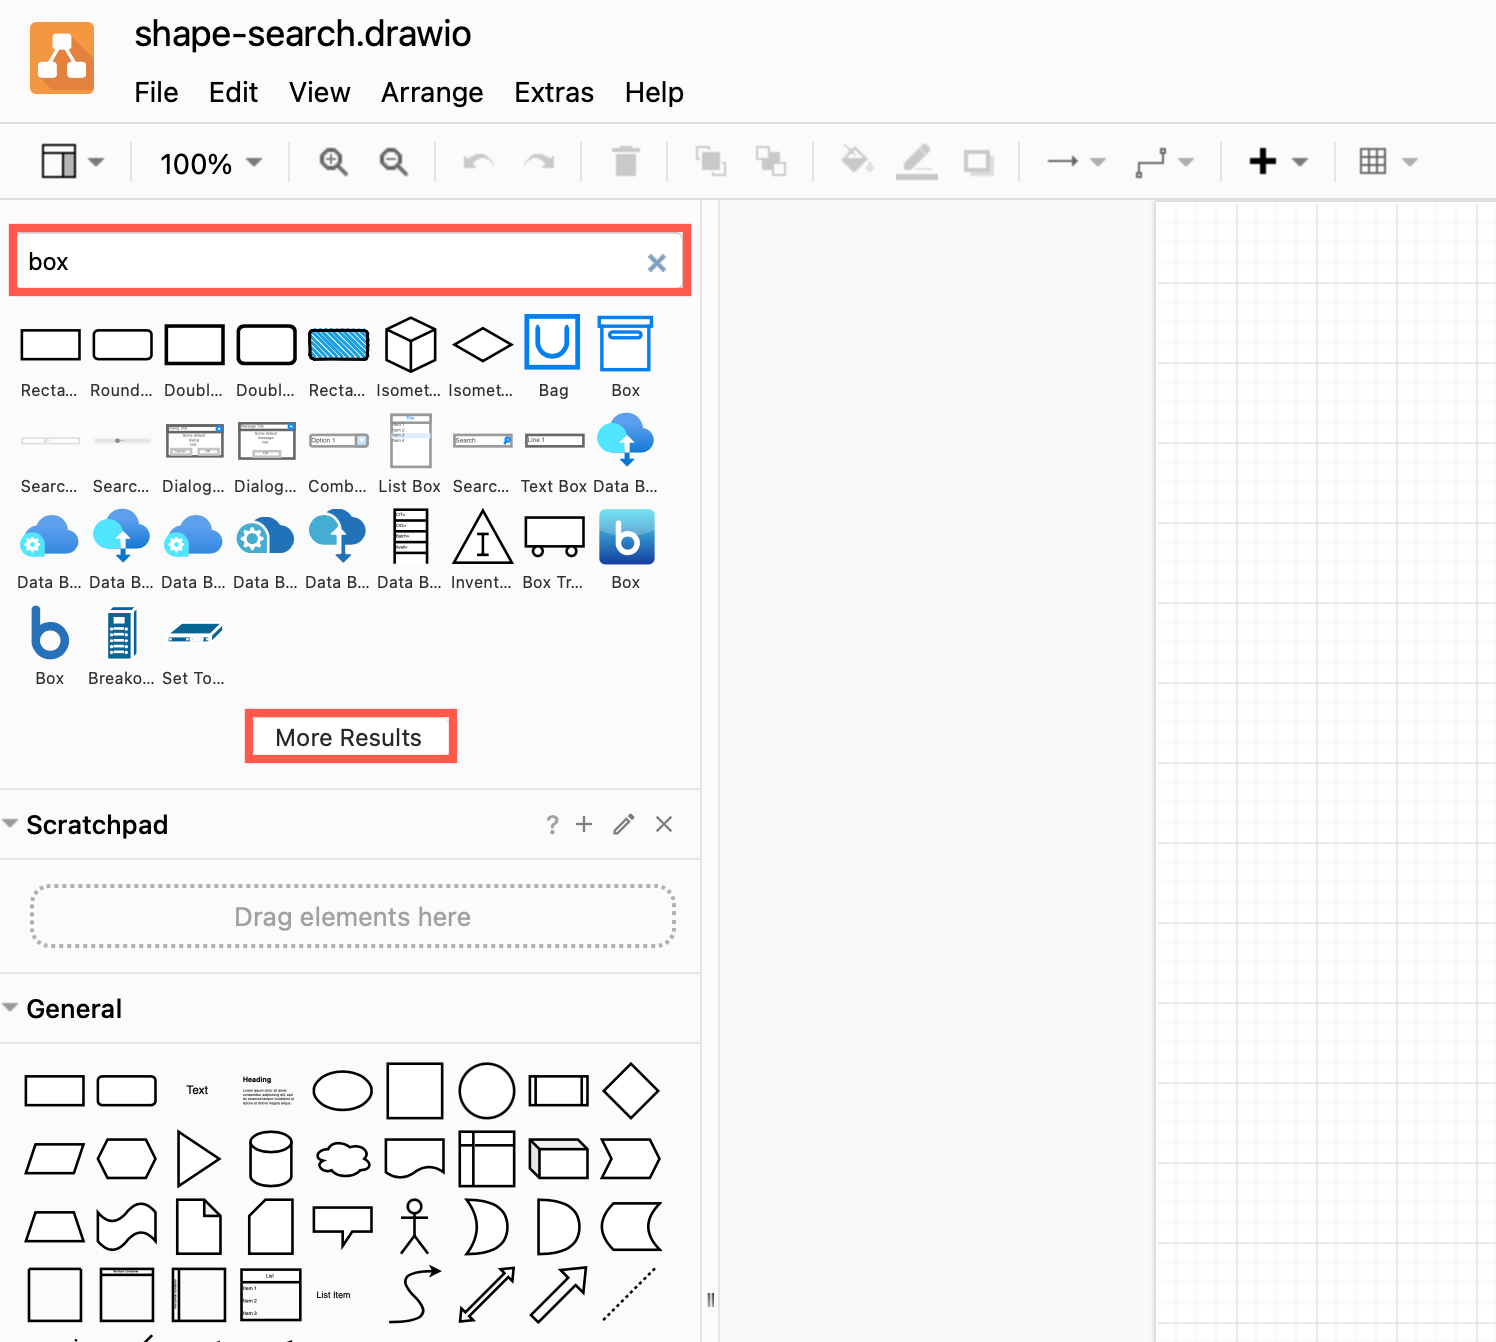Open the insert plus dropdown

(1277, 161)
